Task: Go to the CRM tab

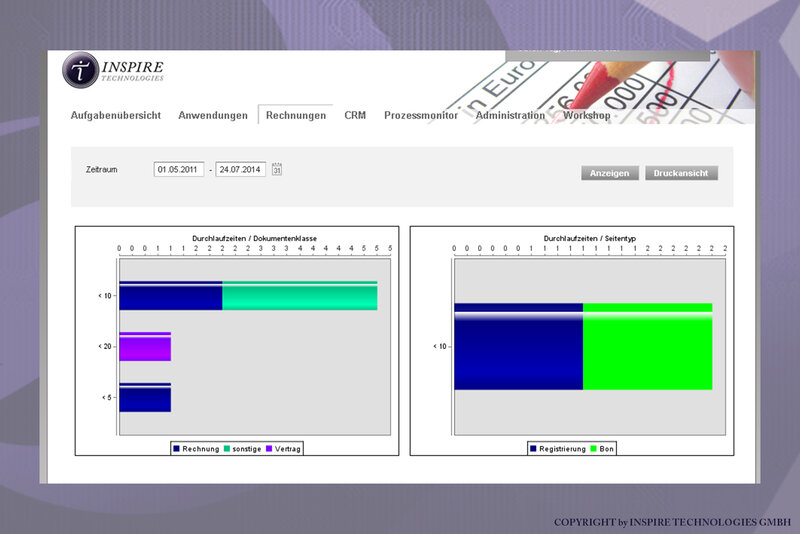Action: click(355, 115)
